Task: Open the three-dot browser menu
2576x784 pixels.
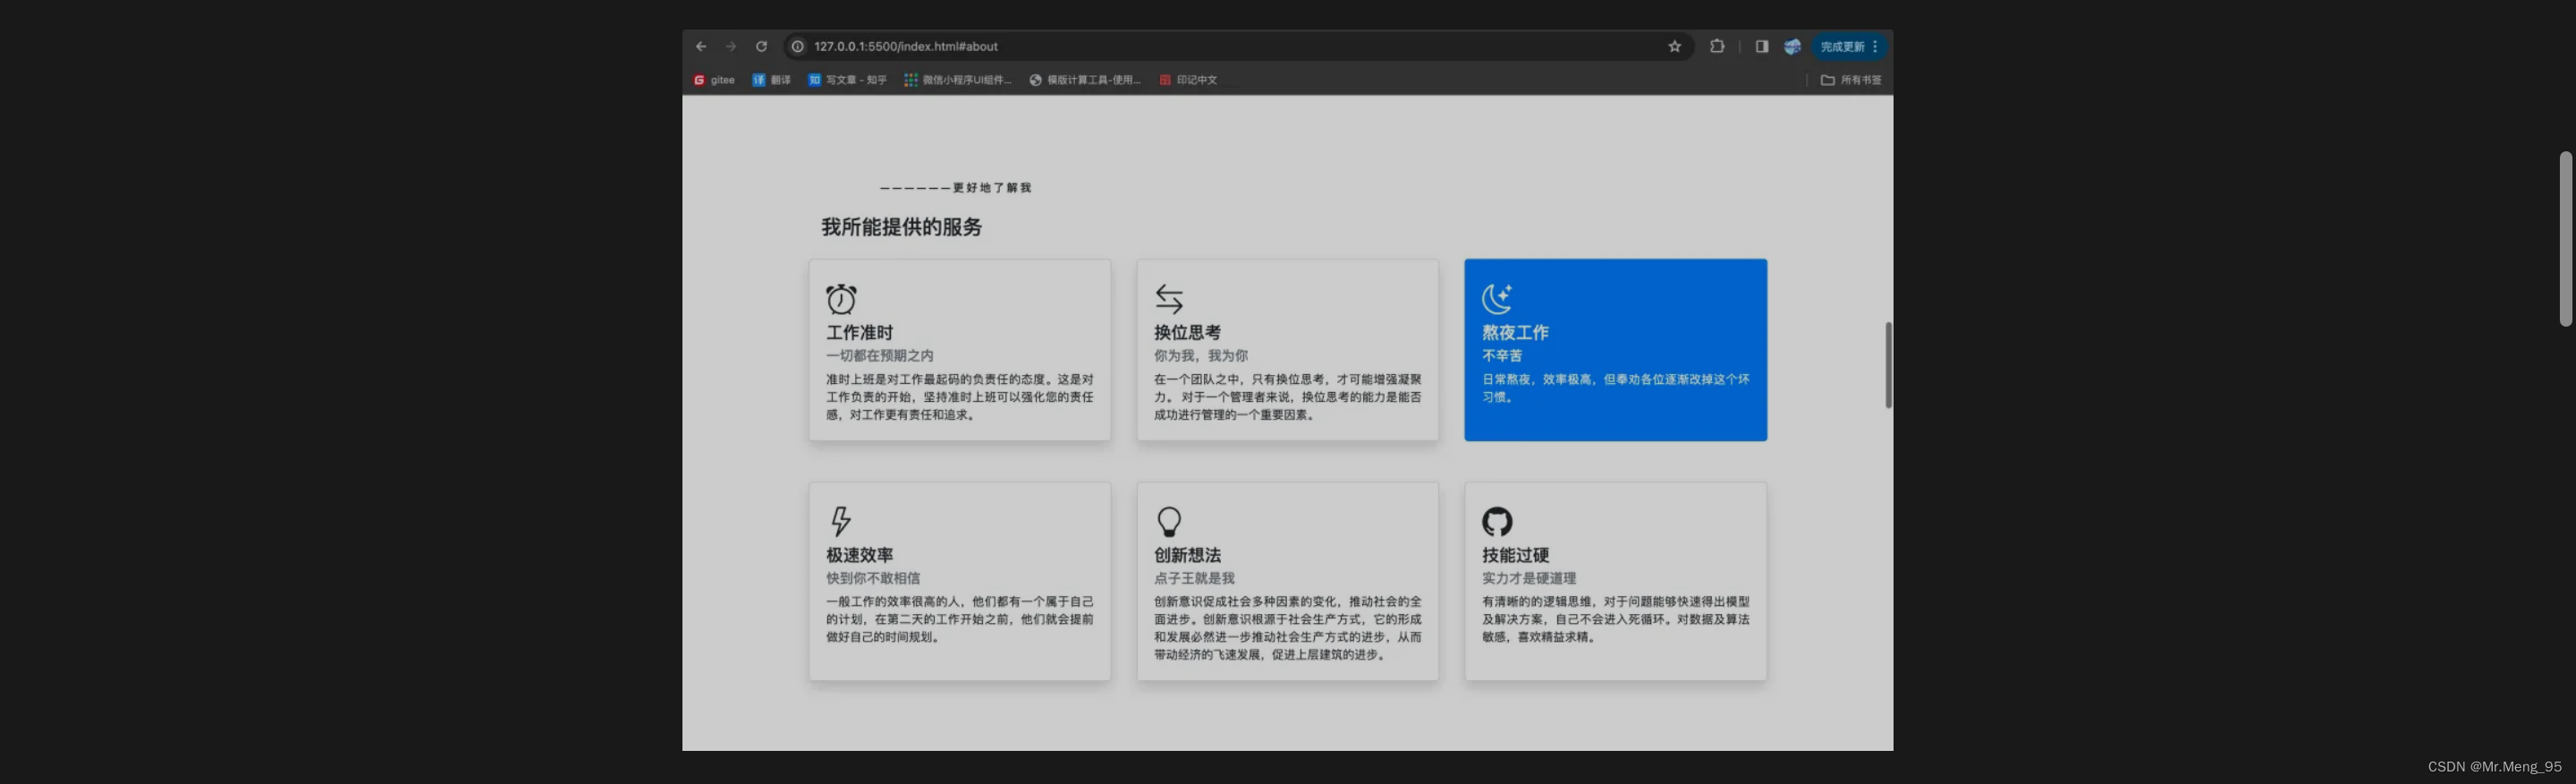Action: click(1875, 47)
